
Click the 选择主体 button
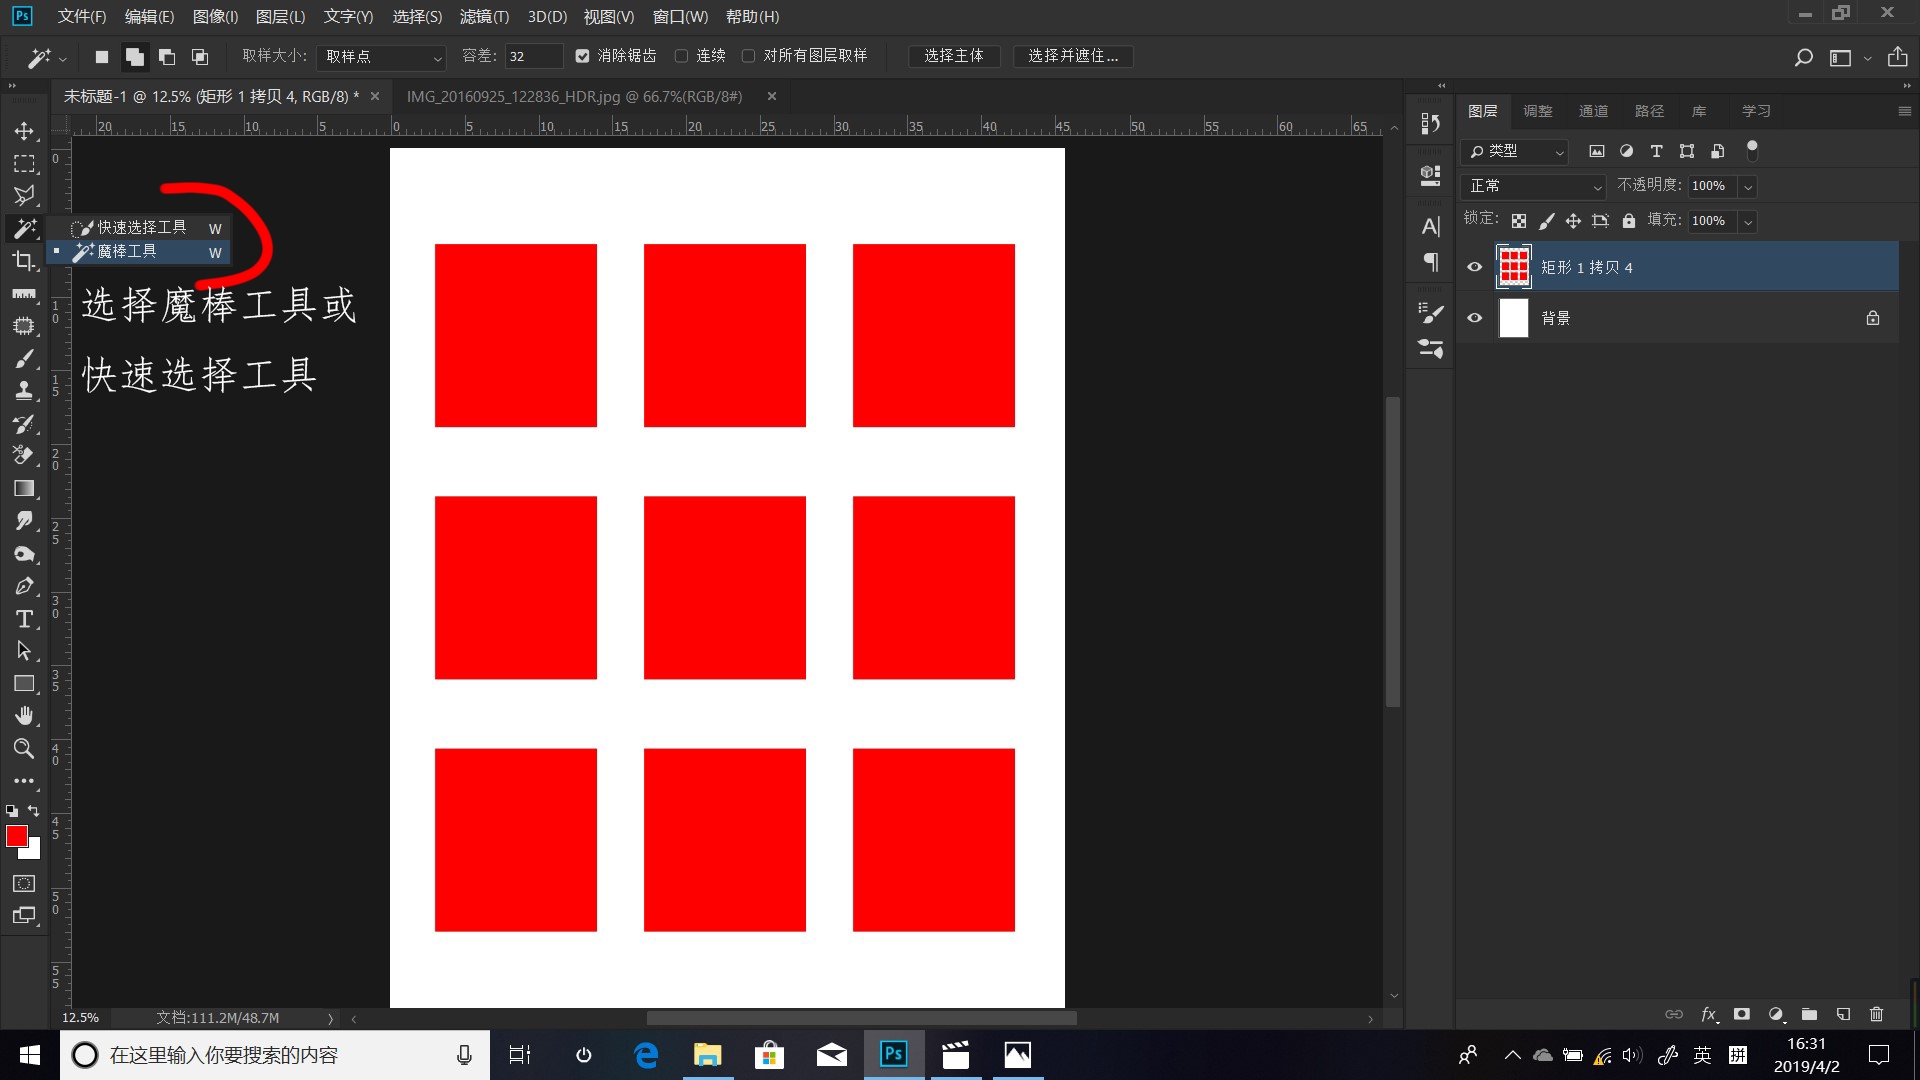[x=953, y=56]
